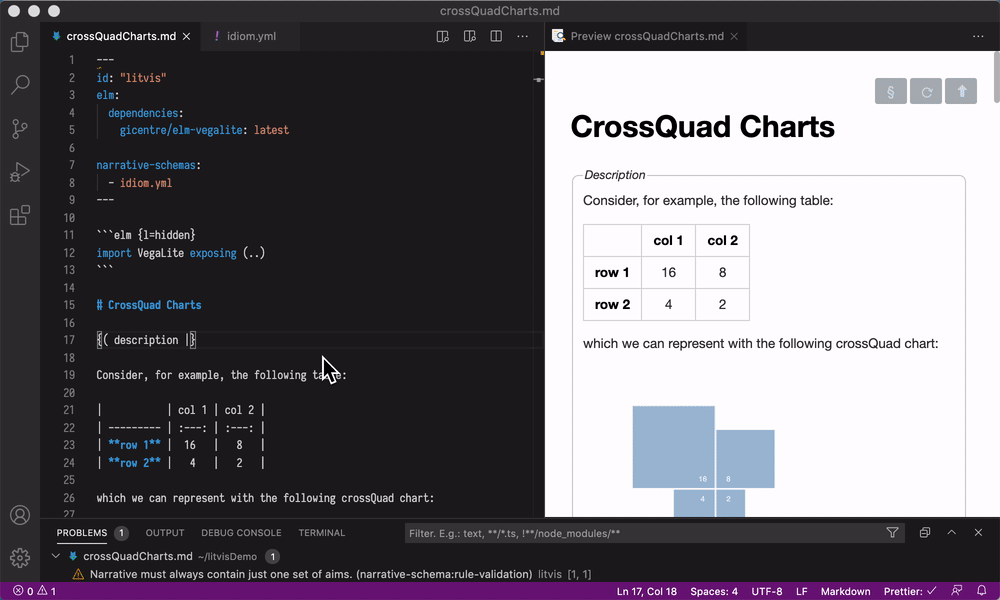Click "import VegaLite exposing (..)" line
Image resolution: width=1000 pixels, height=600 pixels.
(180, 252)
